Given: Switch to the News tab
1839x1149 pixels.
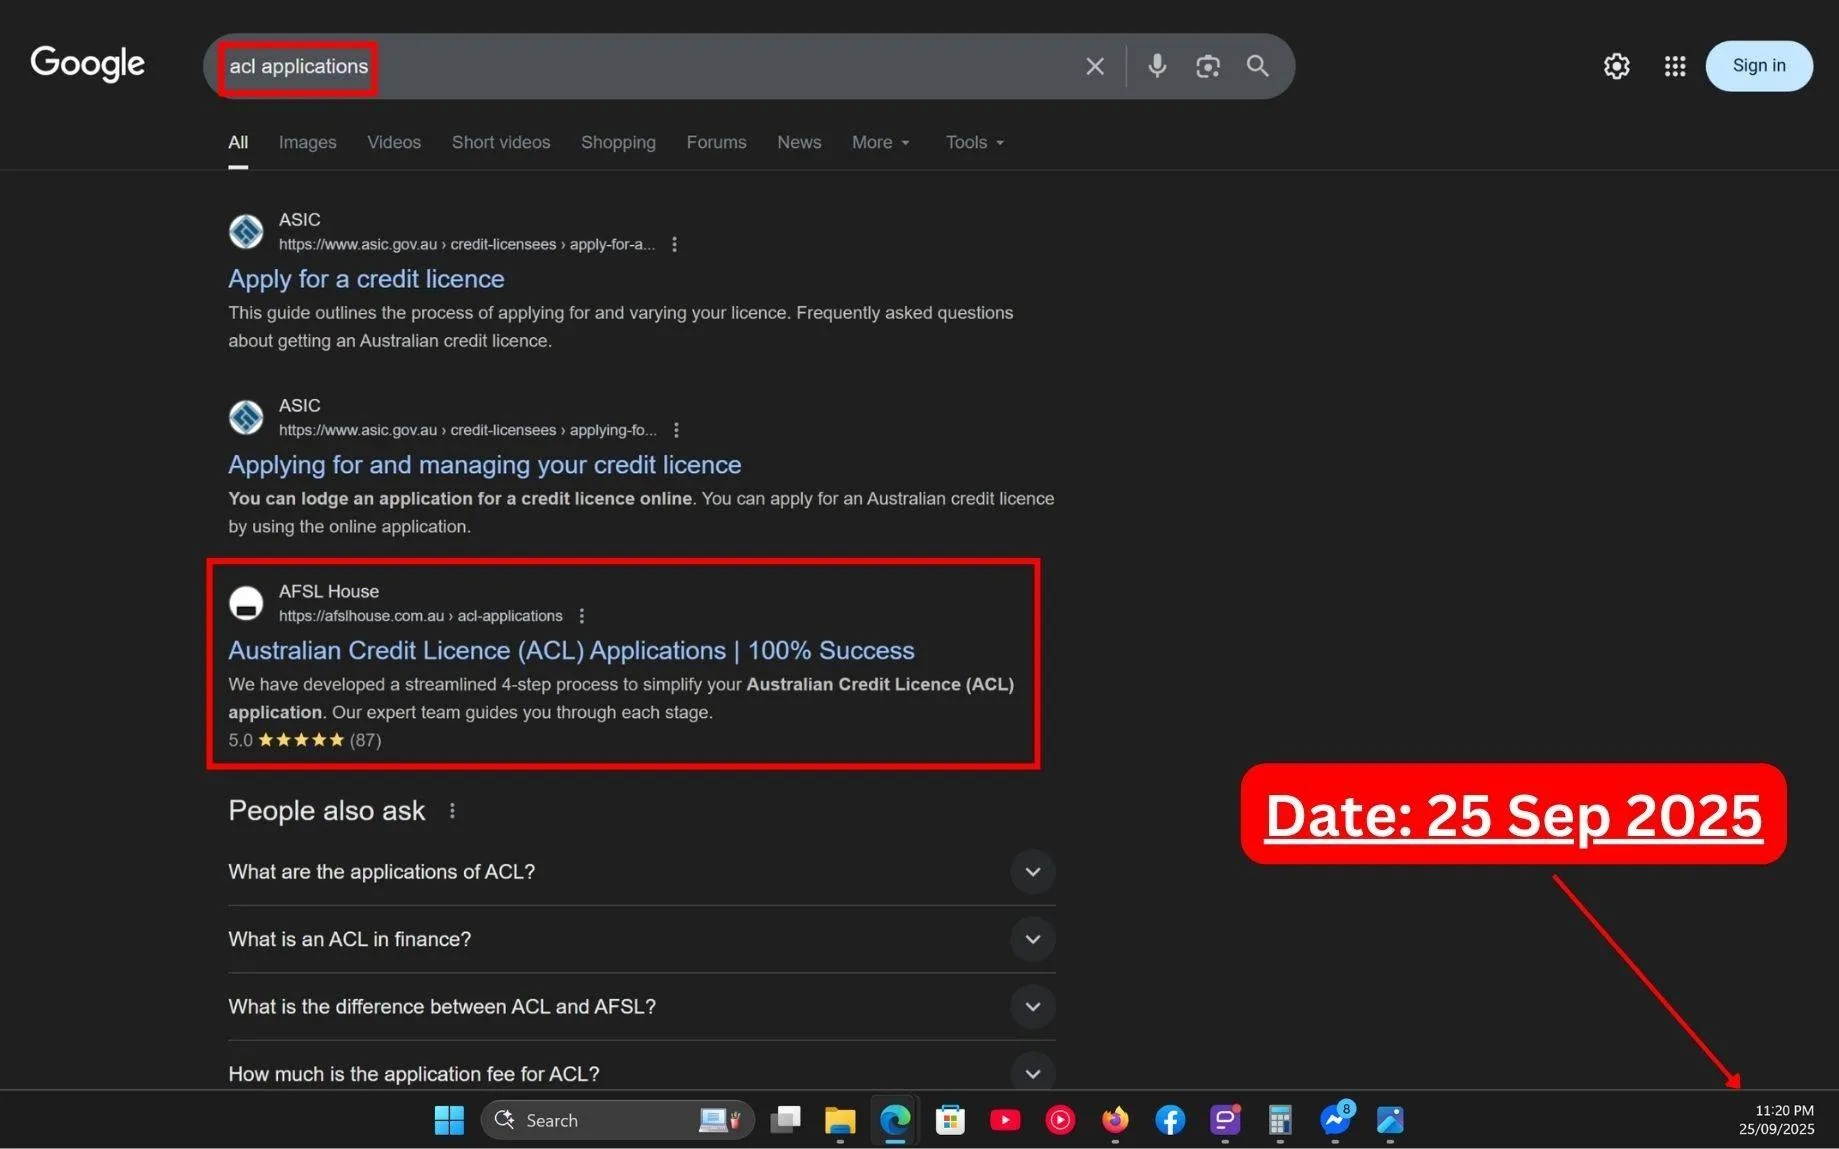Looking at the screenshot, I should [x=798, y=142].
